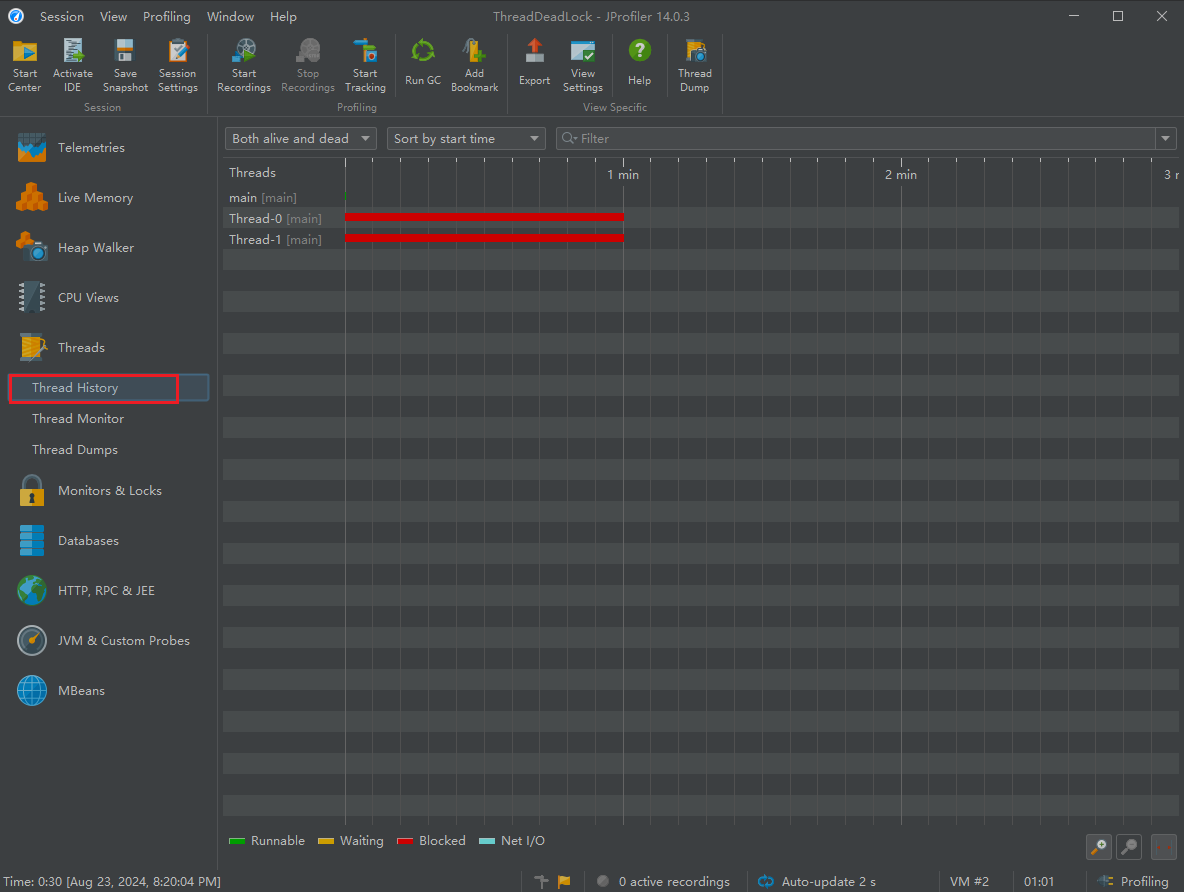1184x892 pixels.
Task: Click the Time: 0:30 status text
Action: click(112, 881)
